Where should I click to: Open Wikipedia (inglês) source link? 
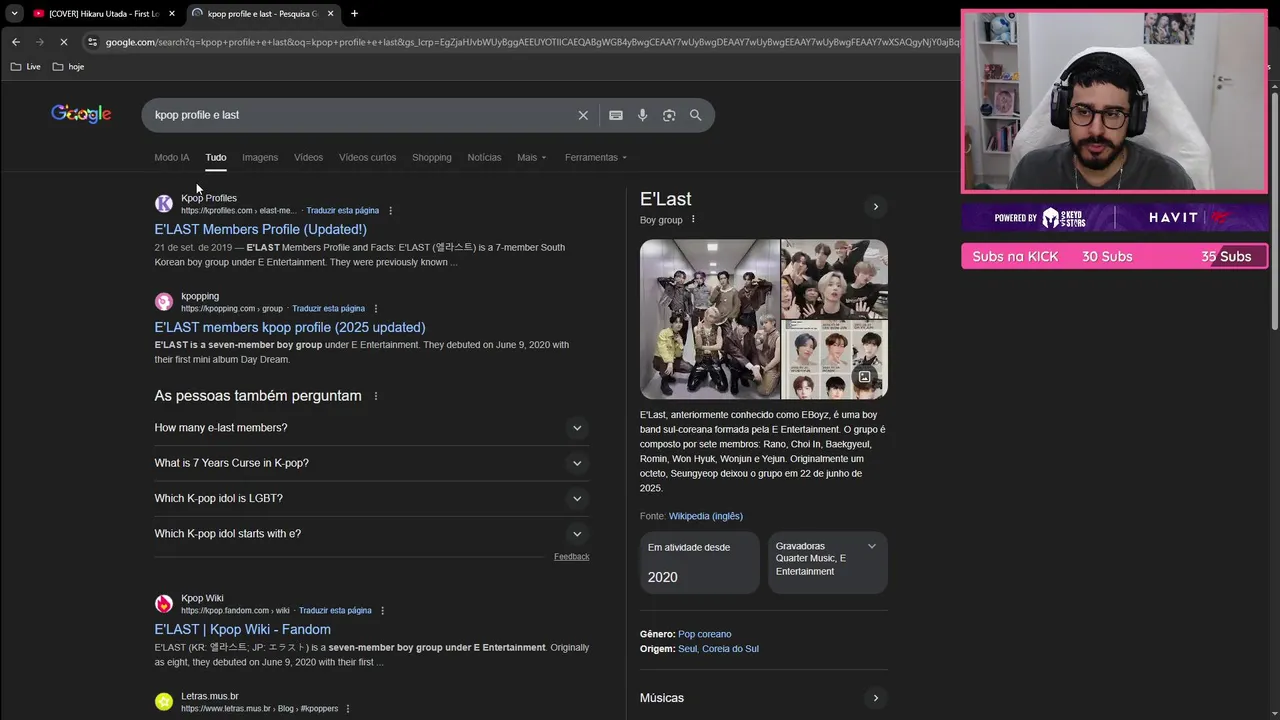tap(706, 516)
